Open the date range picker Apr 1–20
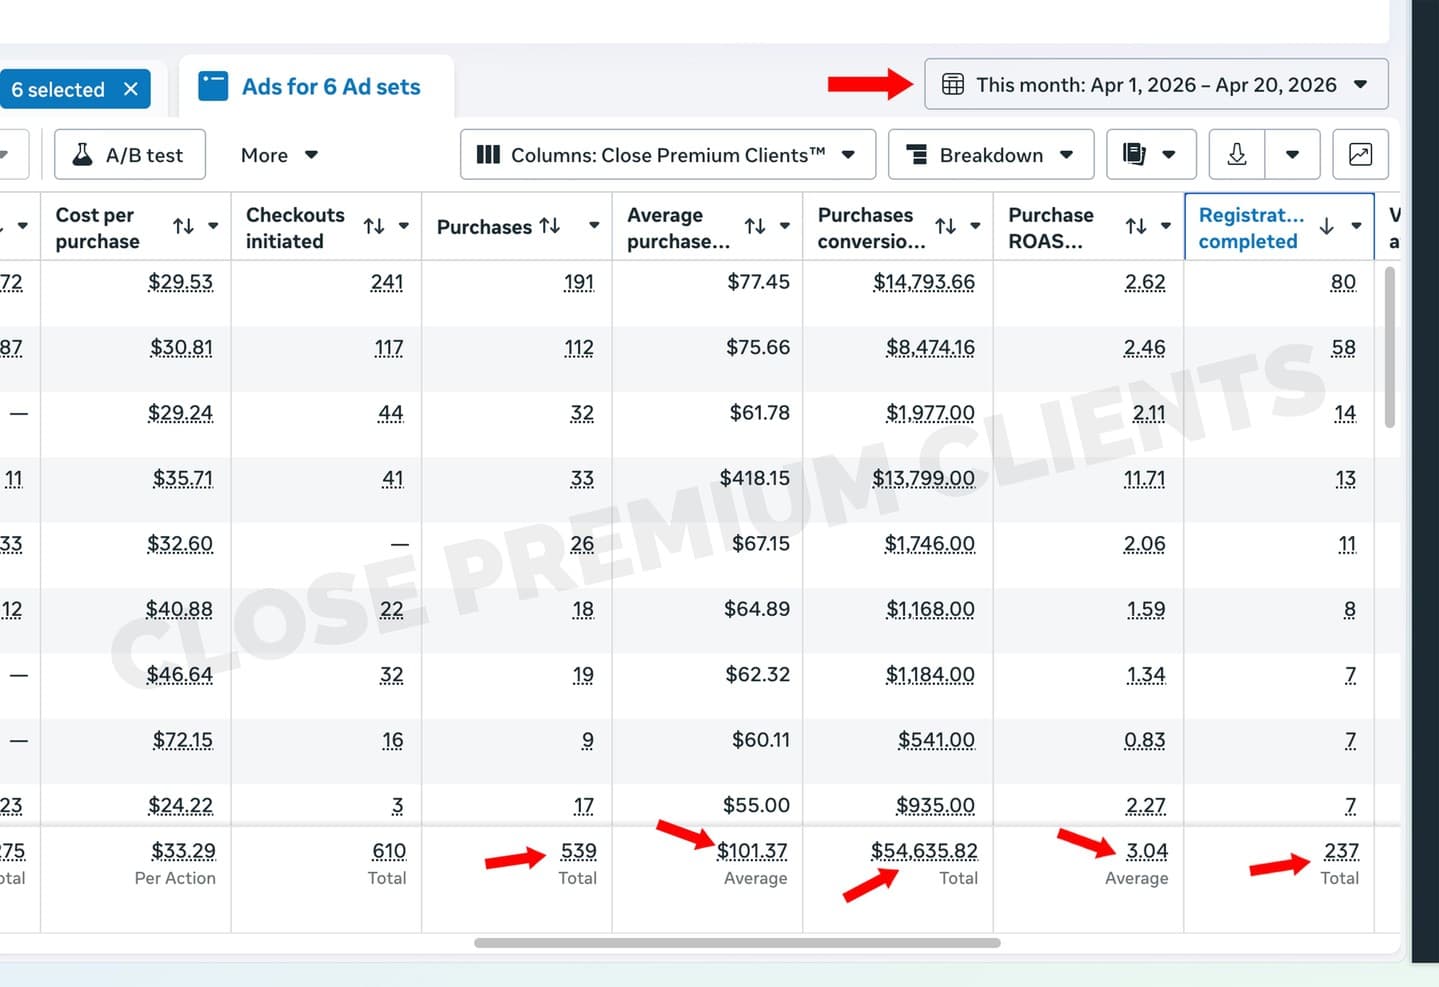This screenshot has height=987, width=1439. tap(1156, 85)
